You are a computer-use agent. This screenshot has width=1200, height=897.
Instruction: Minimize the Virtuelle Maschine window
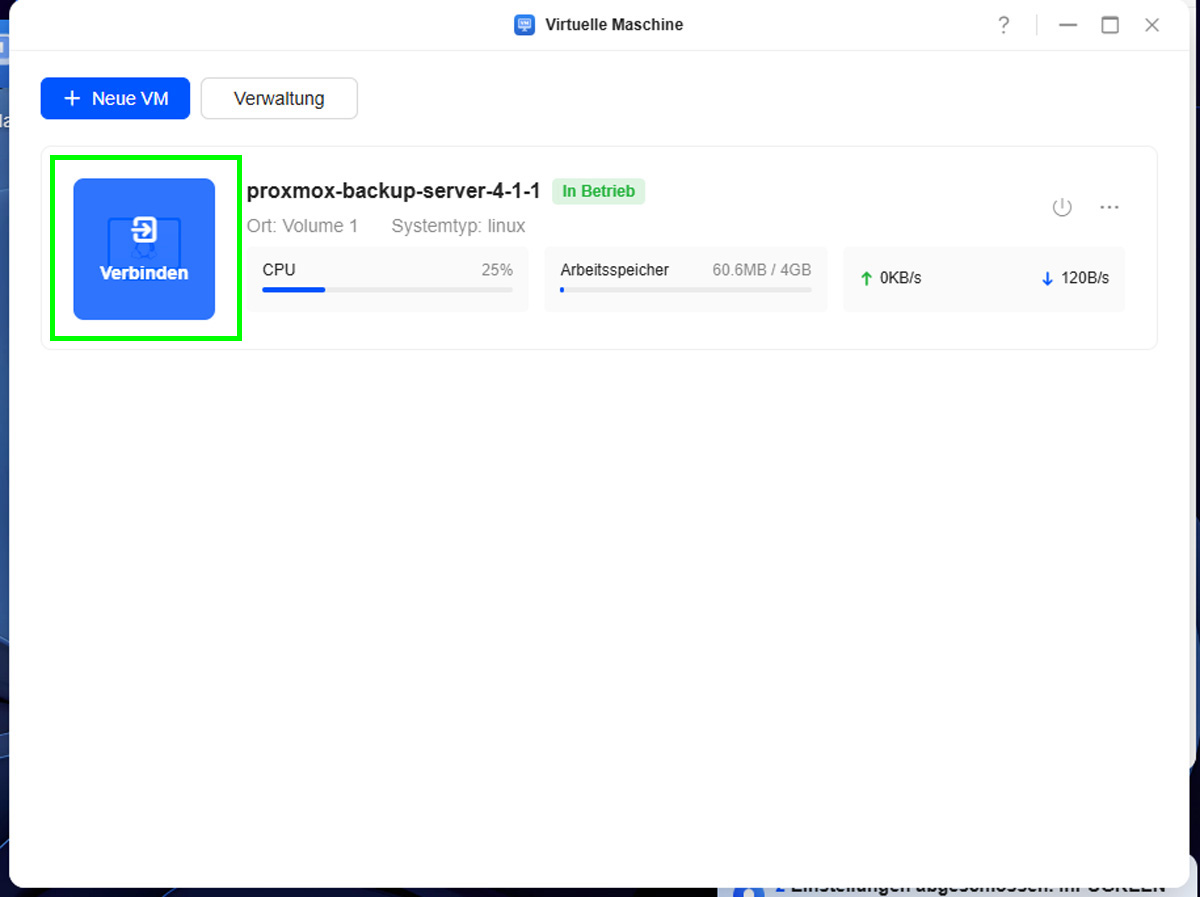point(1068,25)
